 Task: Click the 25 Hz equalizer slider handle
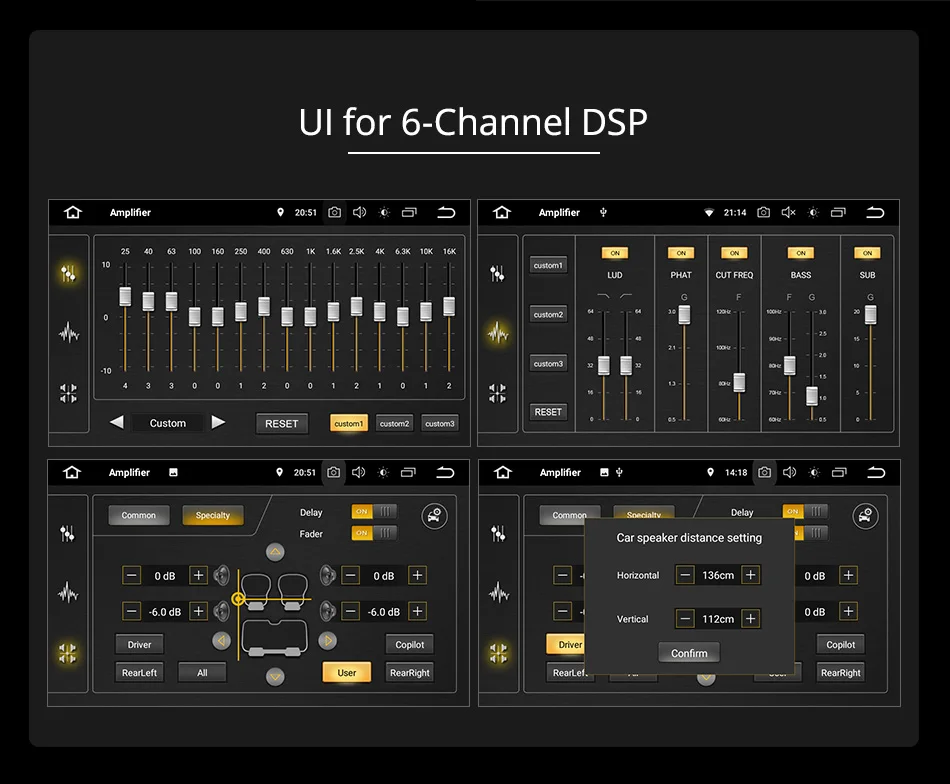[125, 296]
